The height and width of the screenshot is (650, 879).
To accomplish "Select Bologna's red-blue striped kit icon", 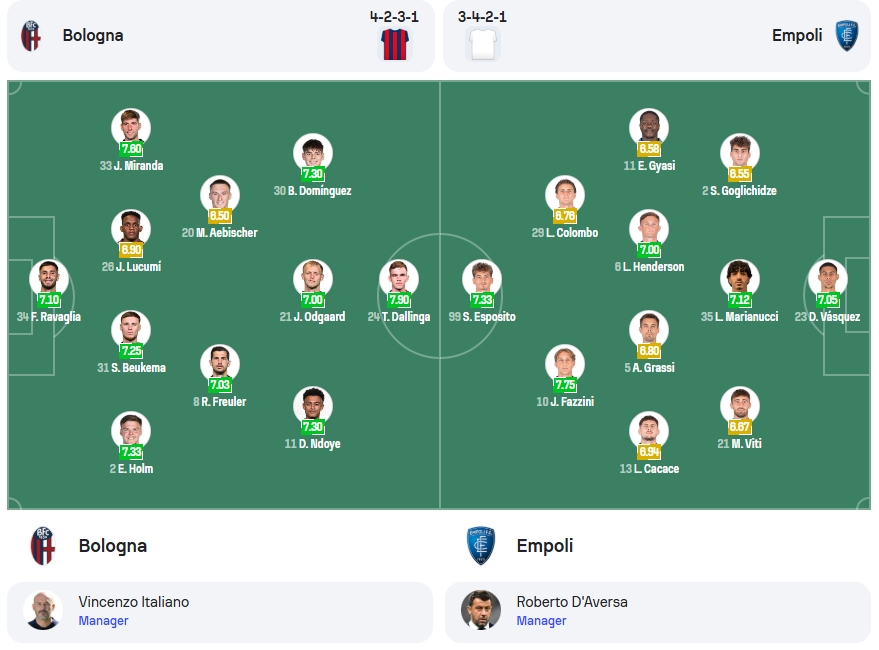I will click(395, 44).
